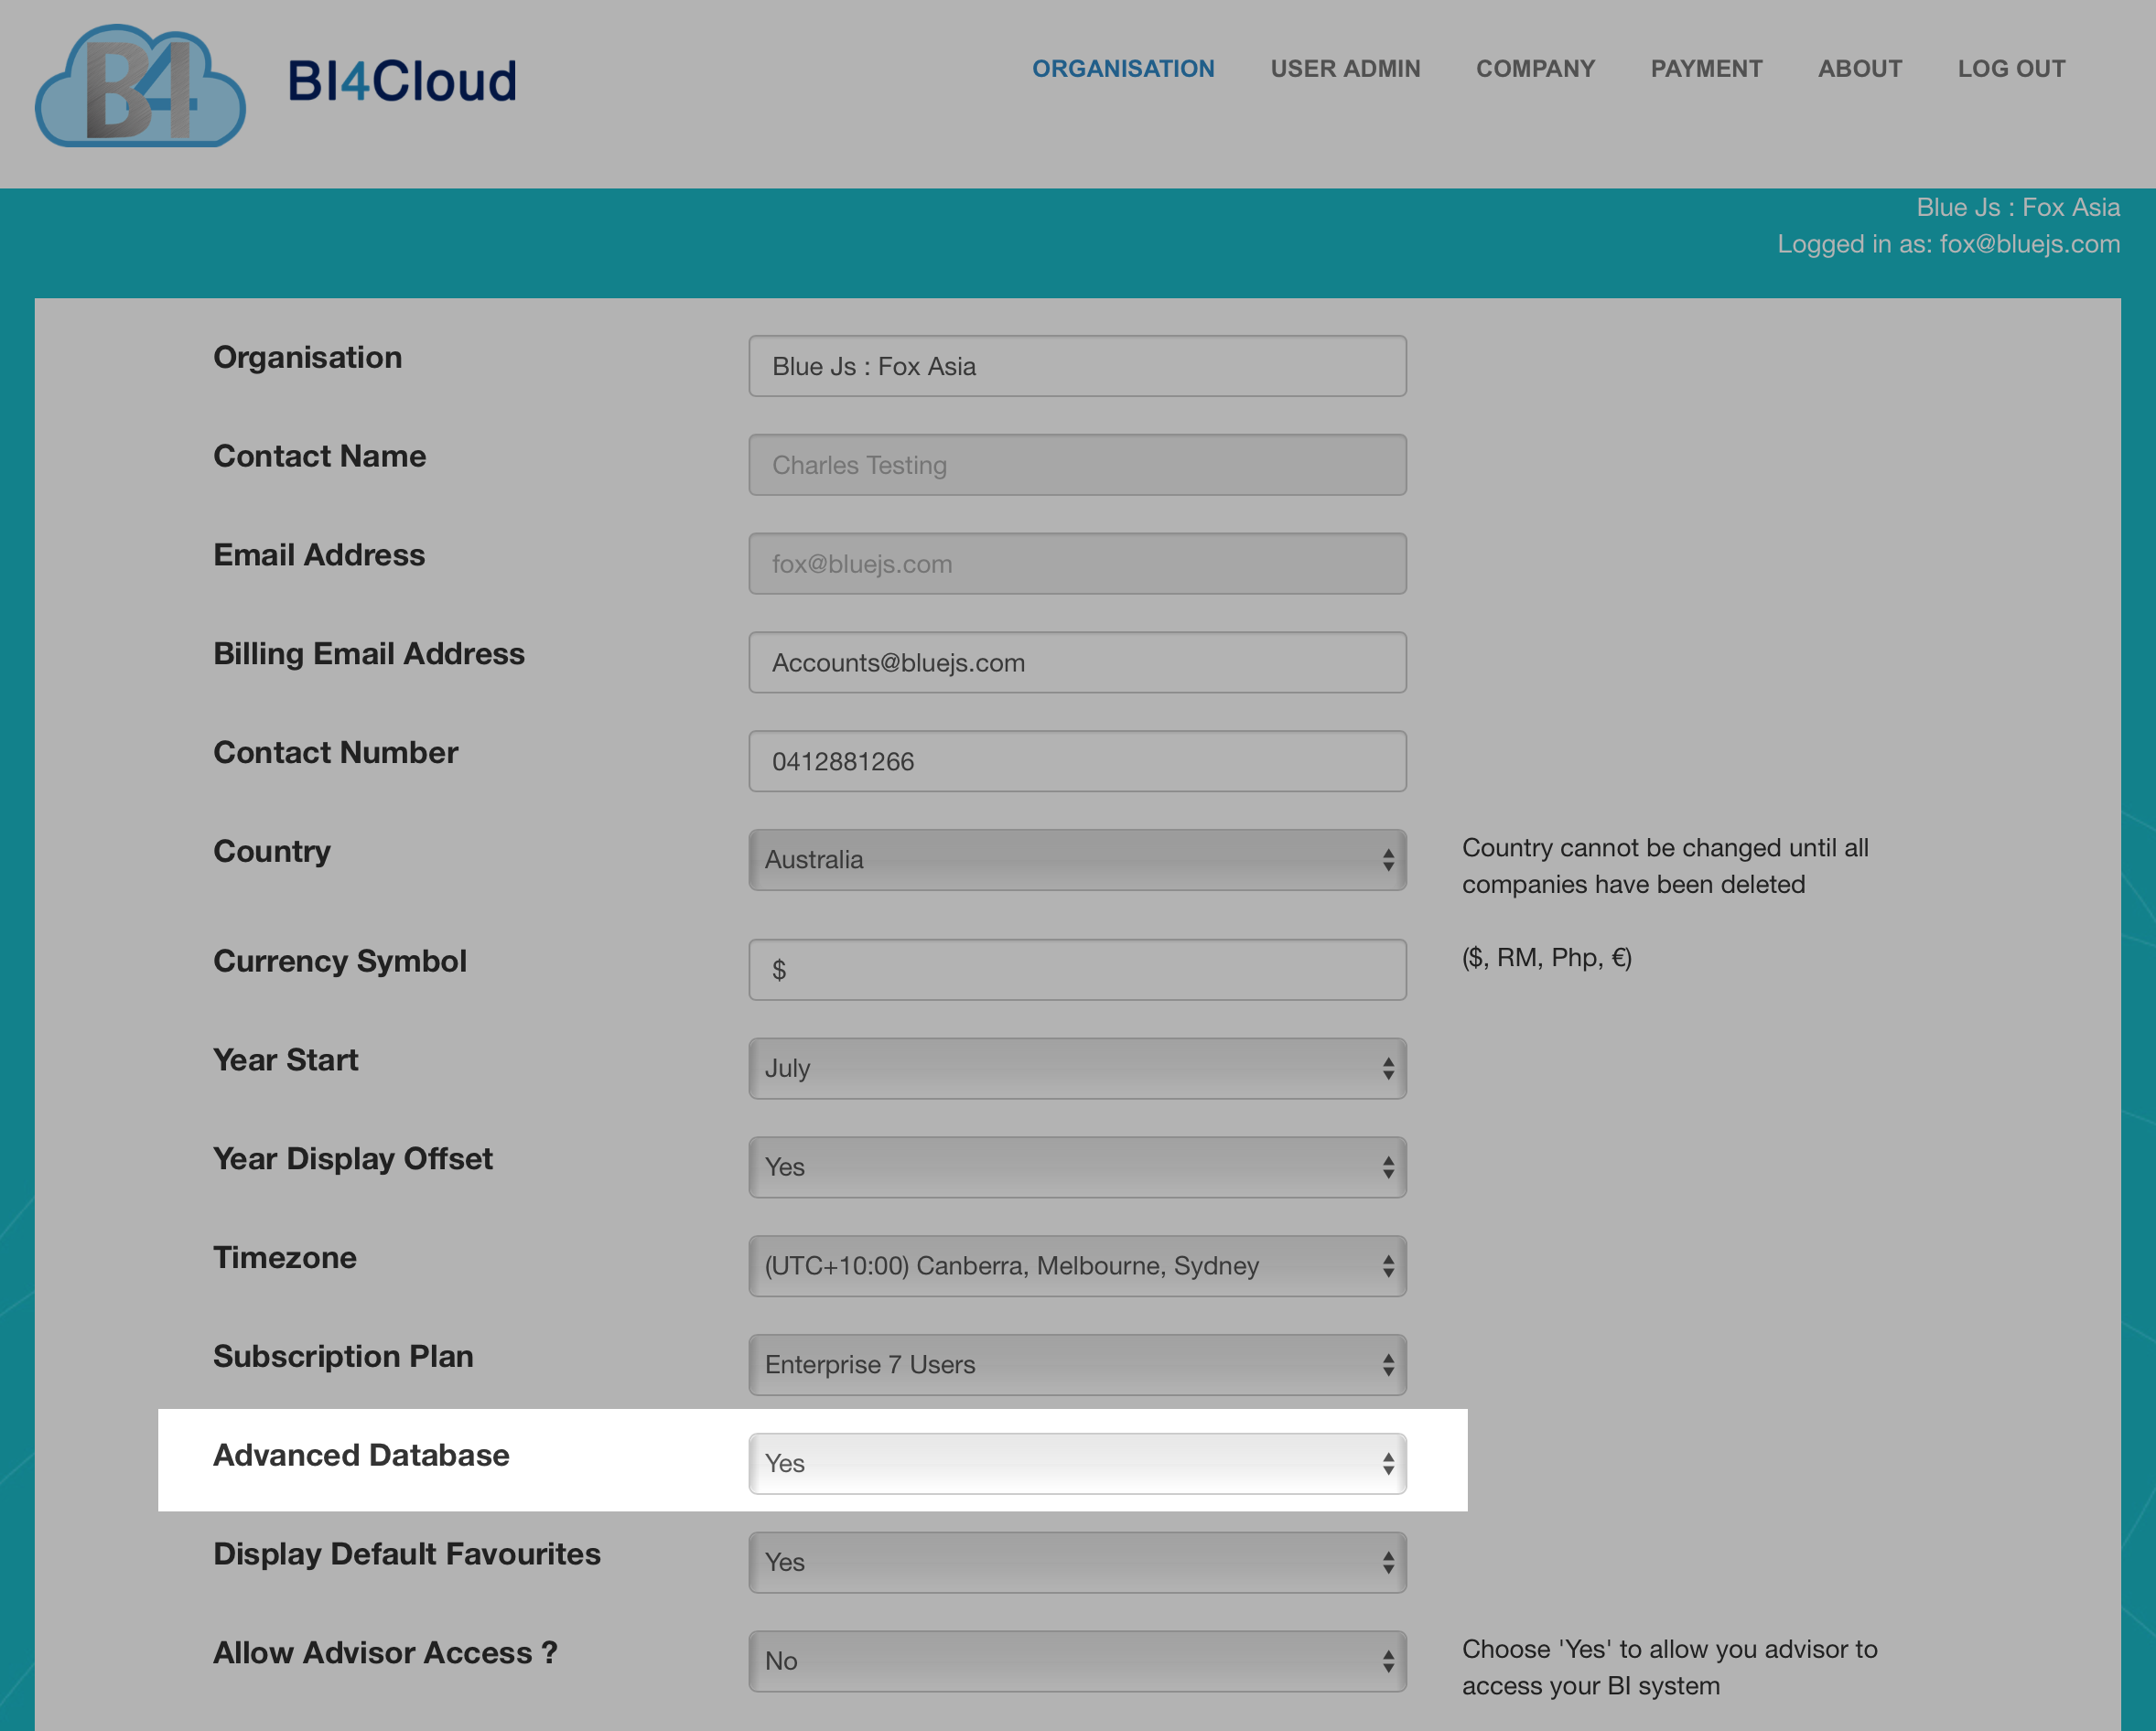This screenshot has width=2156, height=1731.
Task: Expand the Display Default Favourites dropdown
Action: pos(1077,1563)
